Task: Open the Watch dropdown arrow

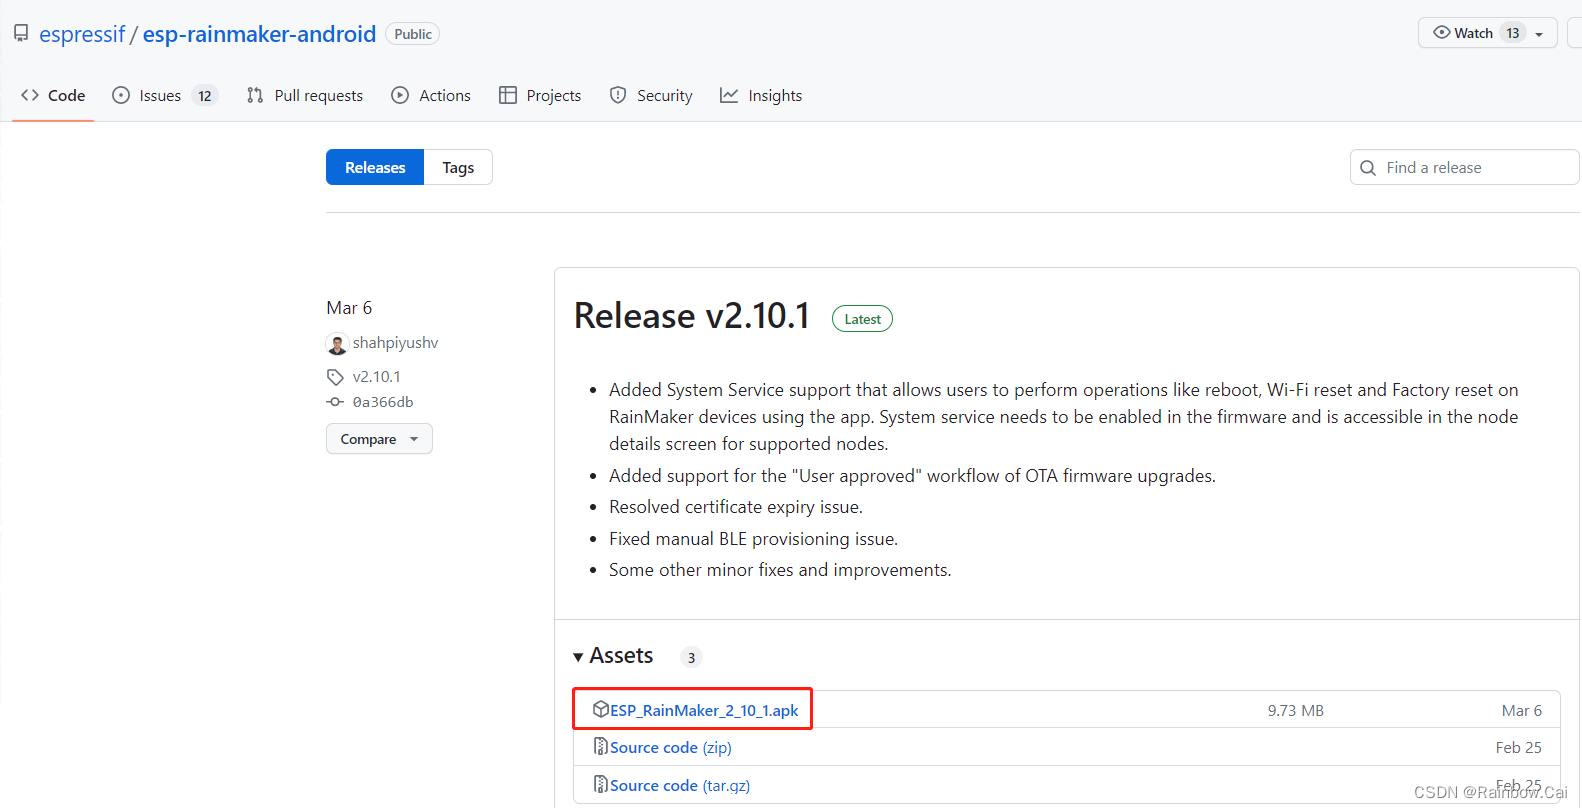Action: [x=1539, y=34]
